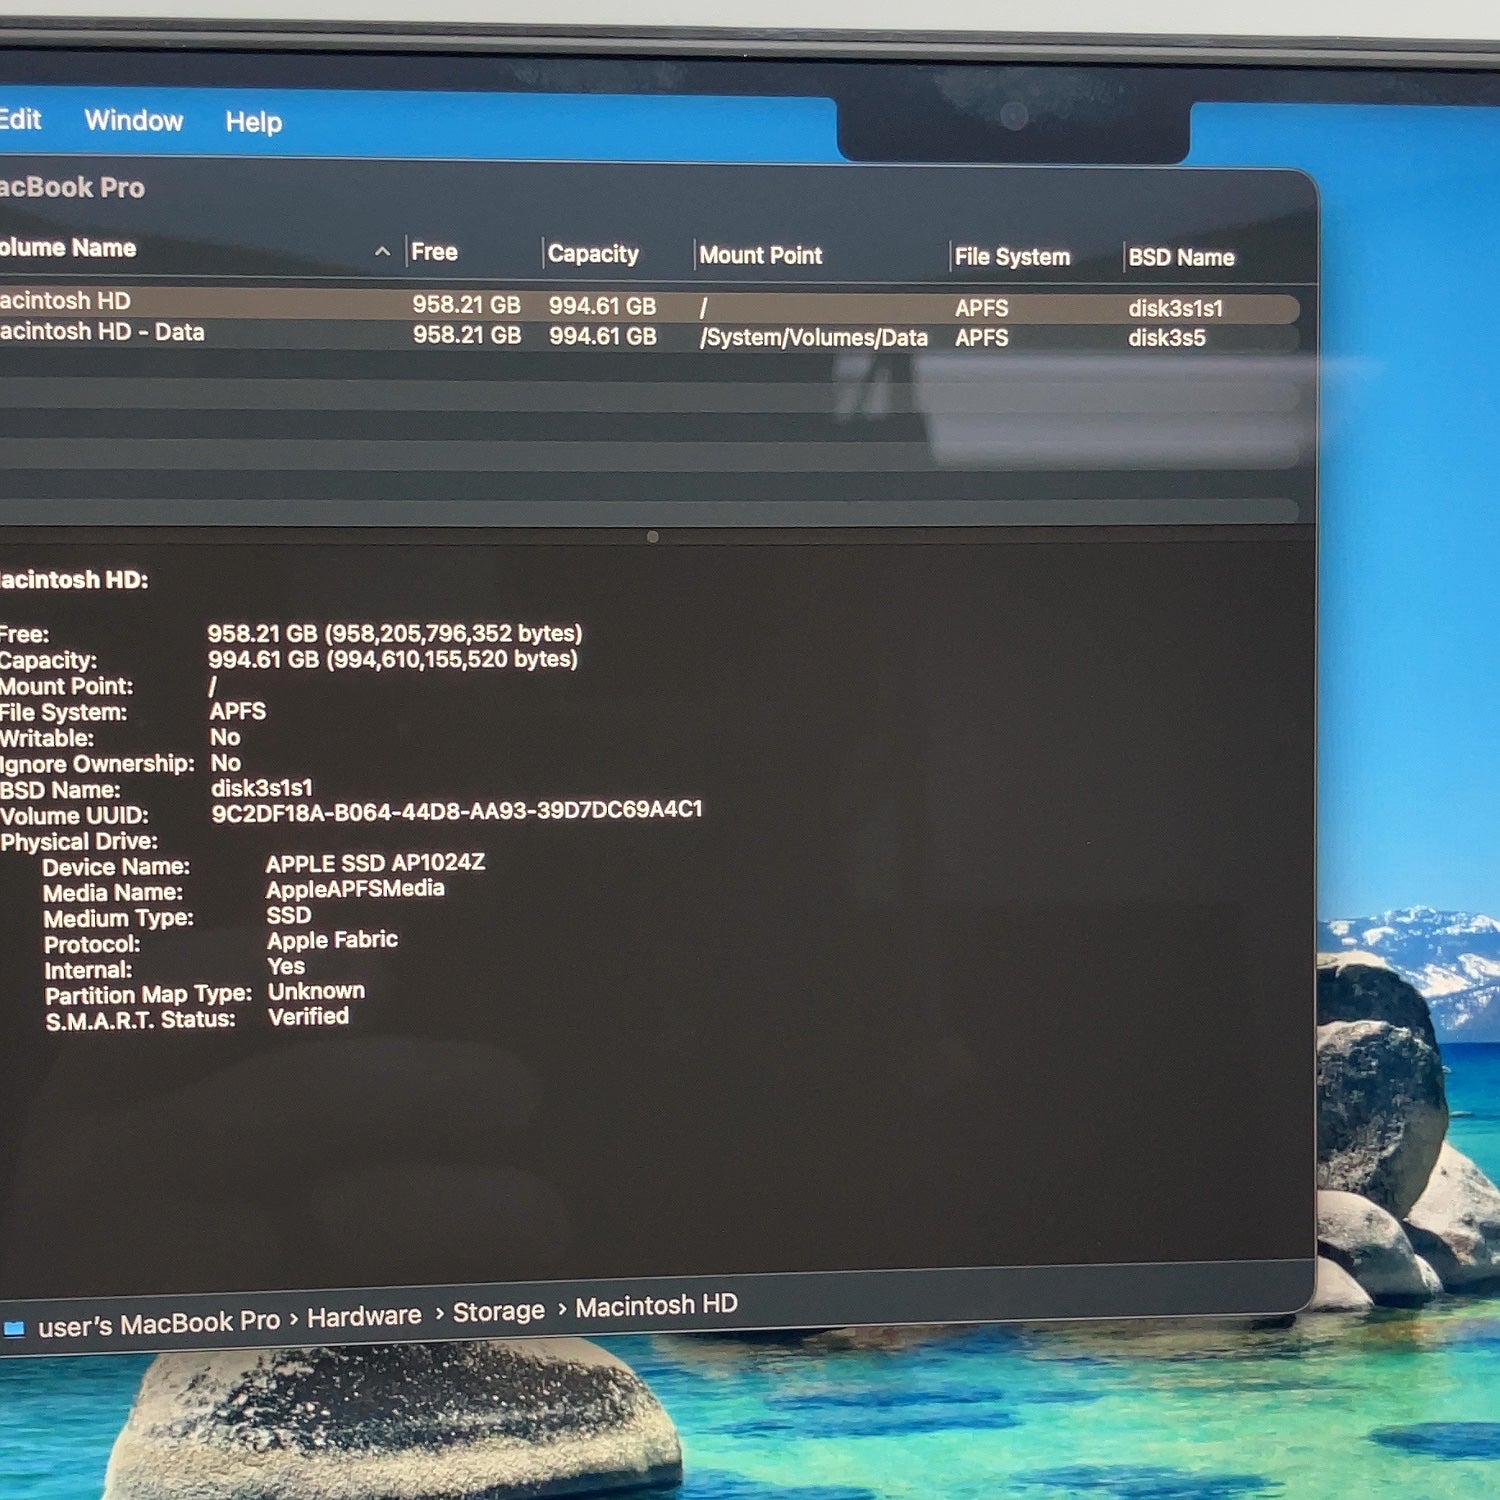Click the 'Partition Map Type:' label
This screenshot has height=1500, width=1500.
[x=149, y=995]
